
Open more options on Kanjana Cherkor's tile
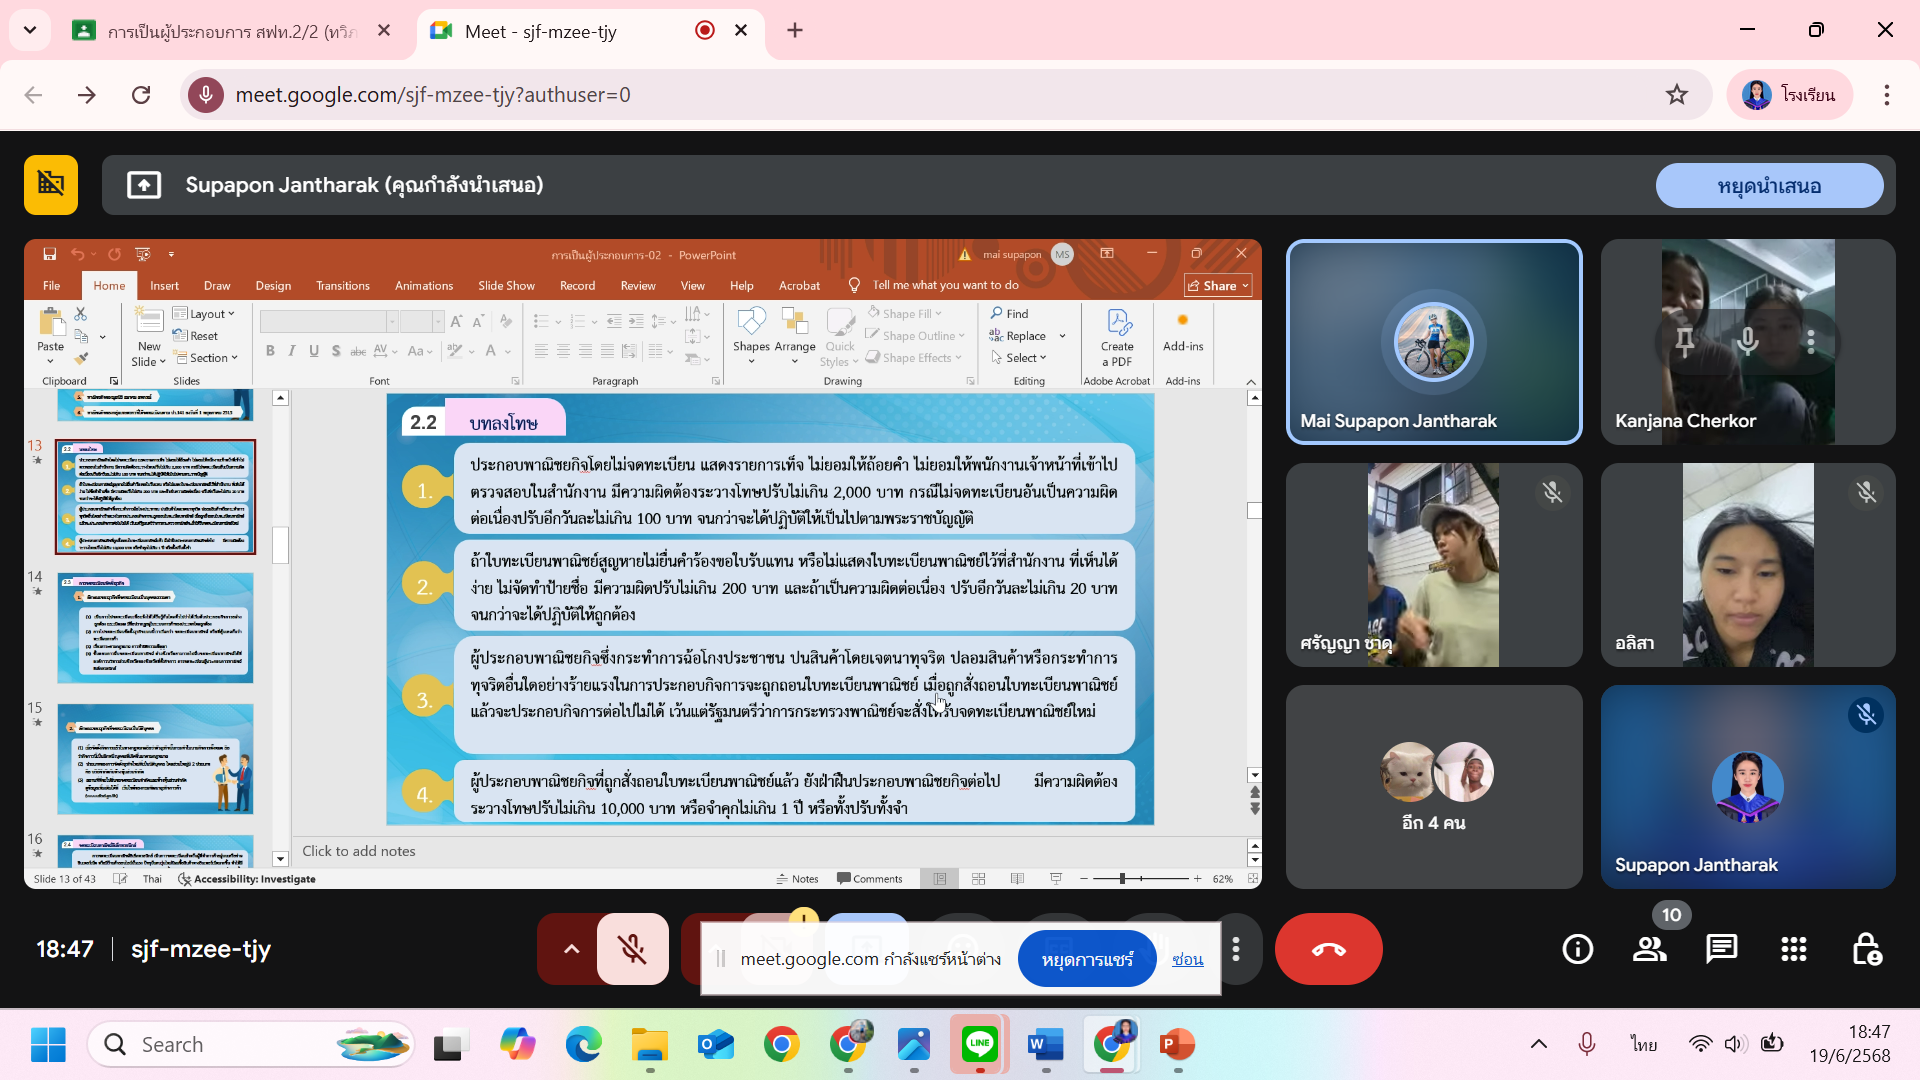coord(1811,342)
